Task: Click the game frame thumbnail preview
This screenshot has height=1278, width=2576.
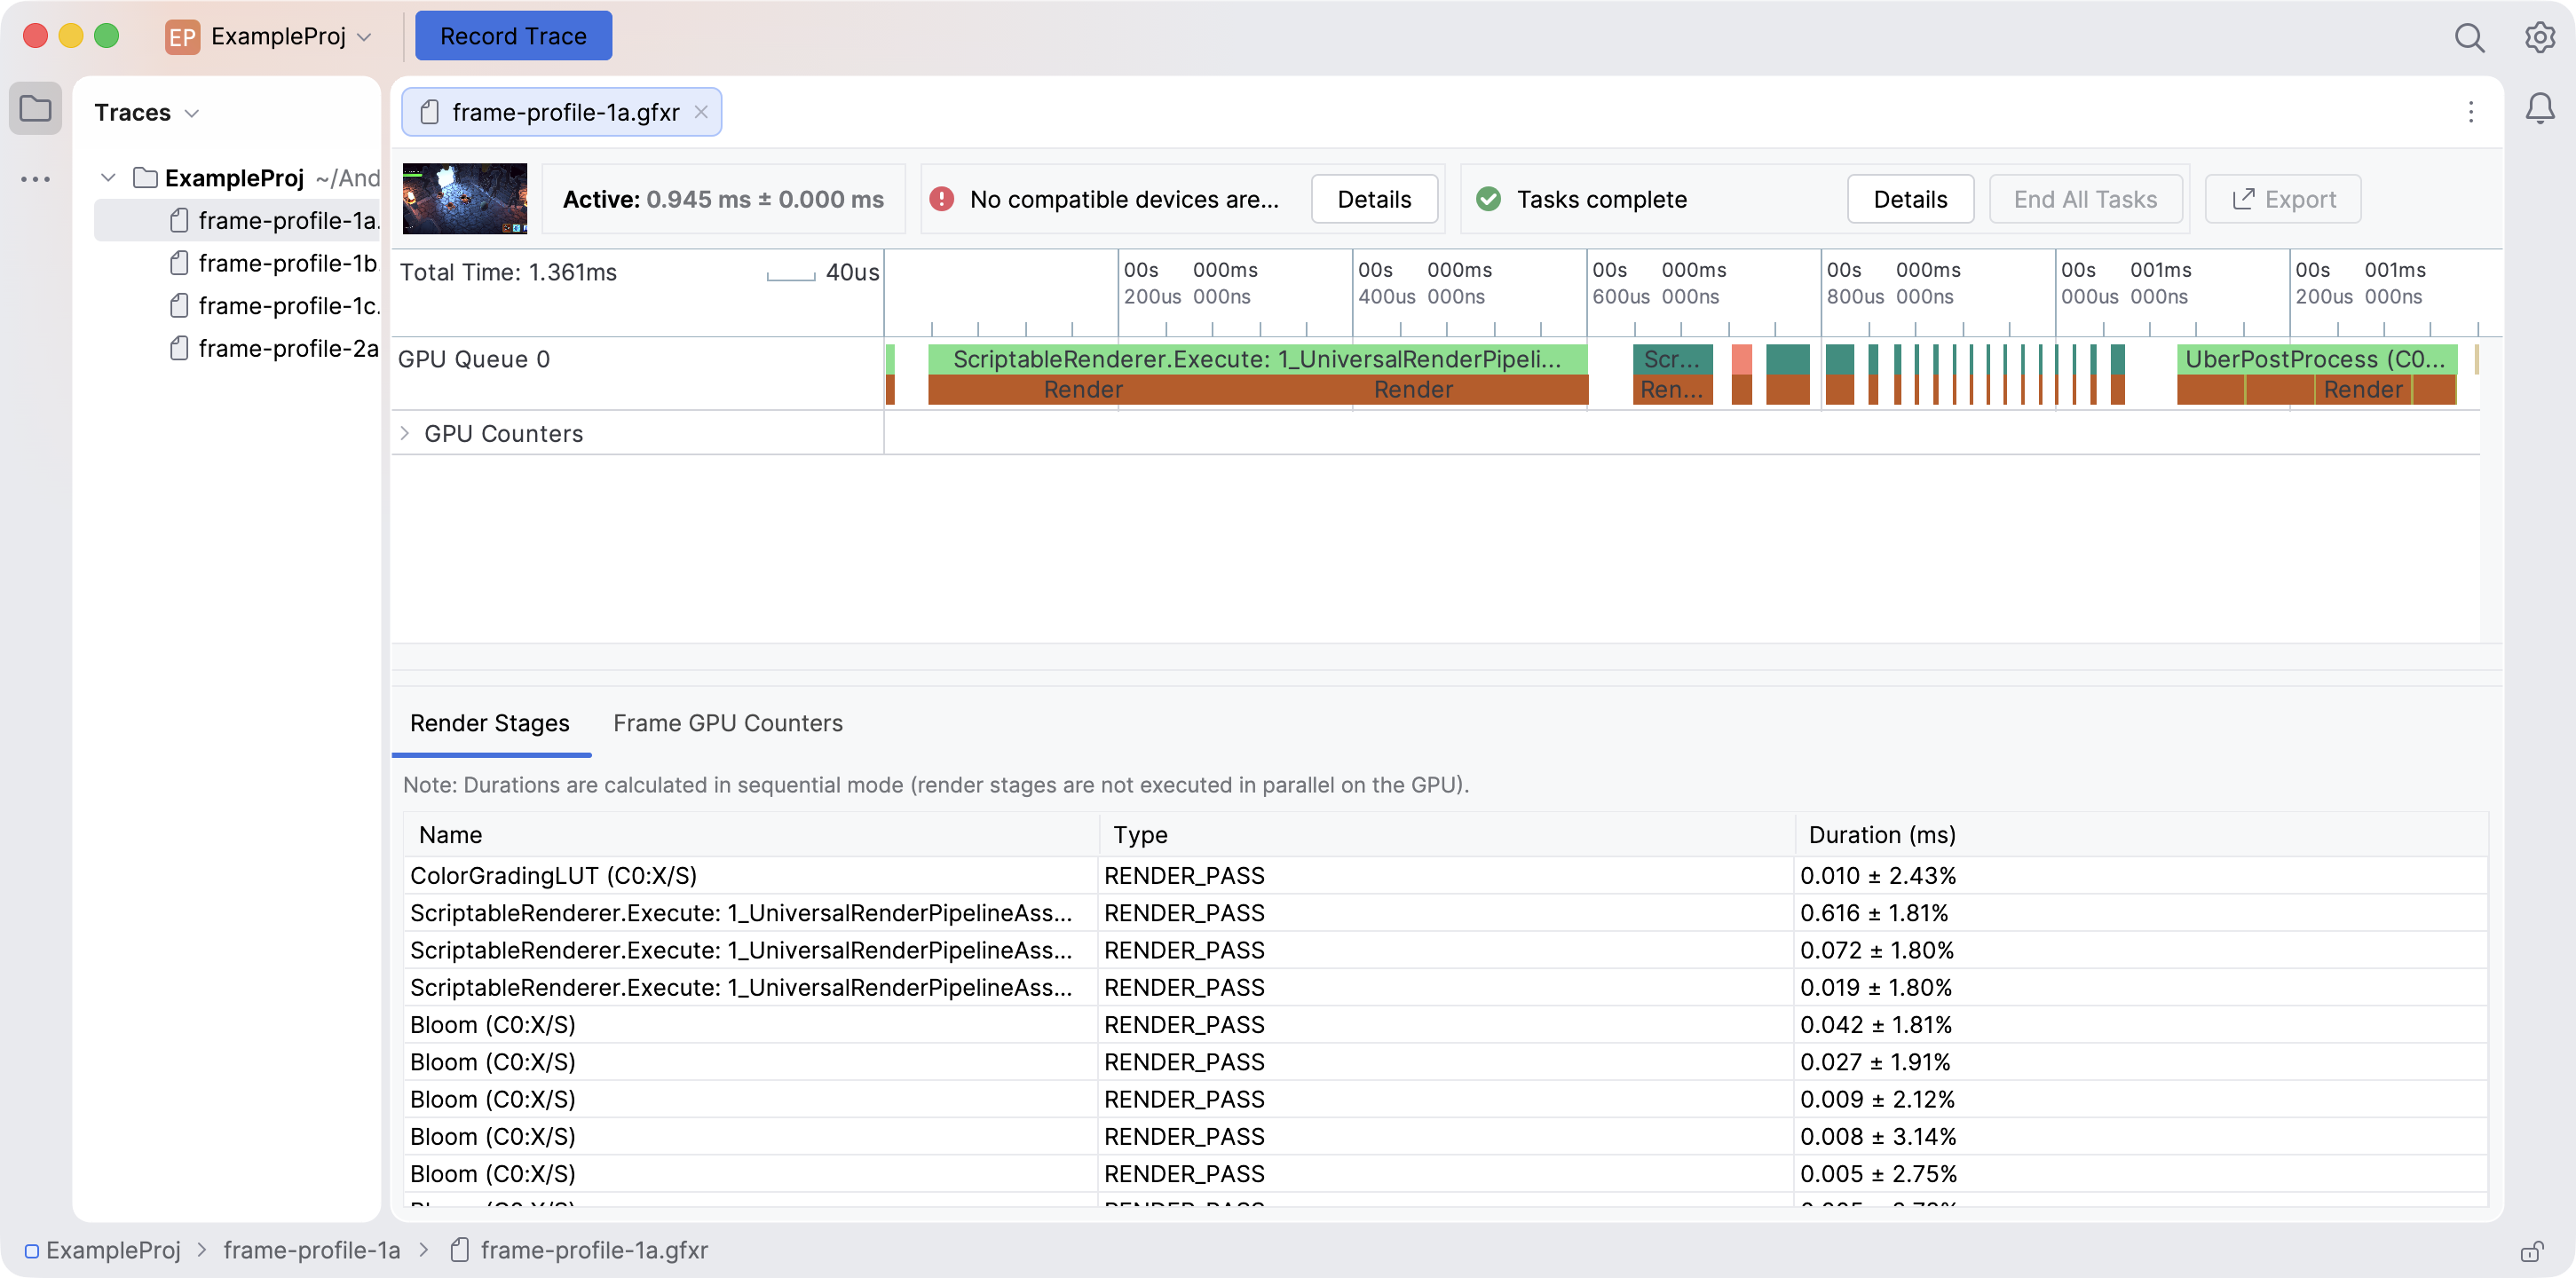Action: (465, 199)
